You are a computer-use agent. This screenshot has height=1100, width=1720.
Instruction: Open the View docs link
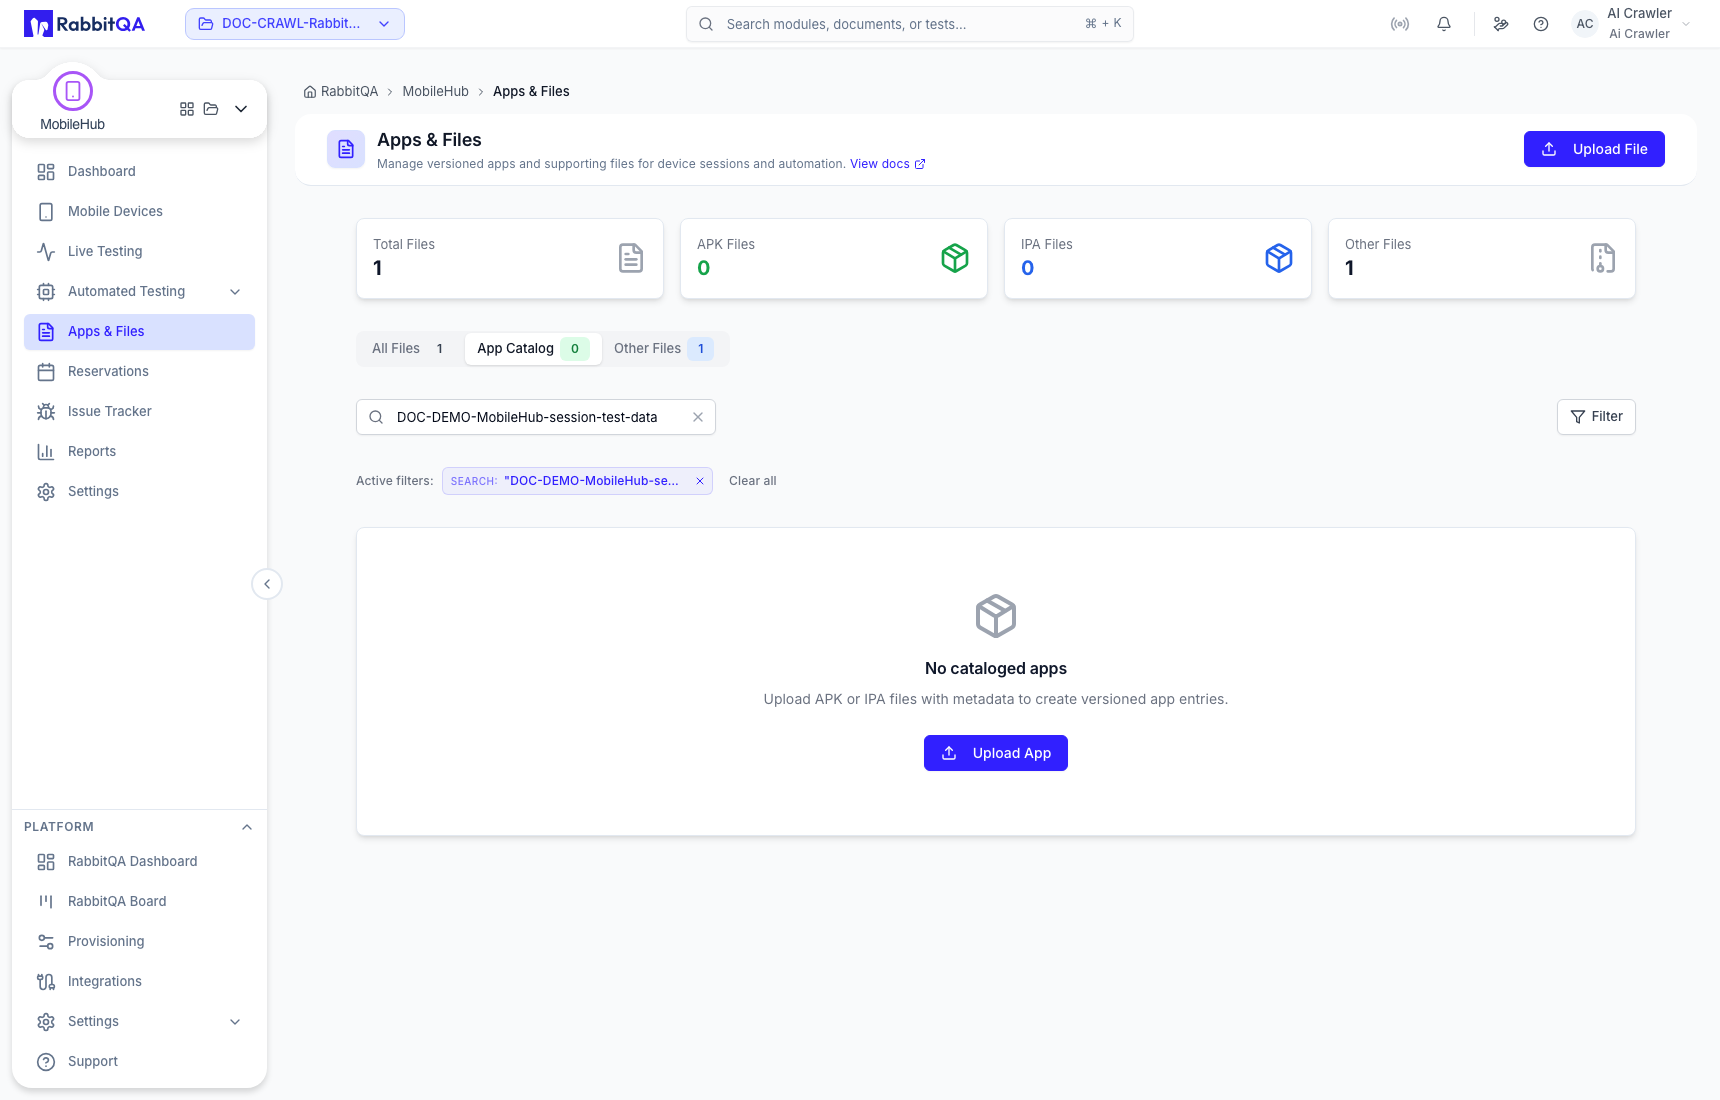(887, 164)
